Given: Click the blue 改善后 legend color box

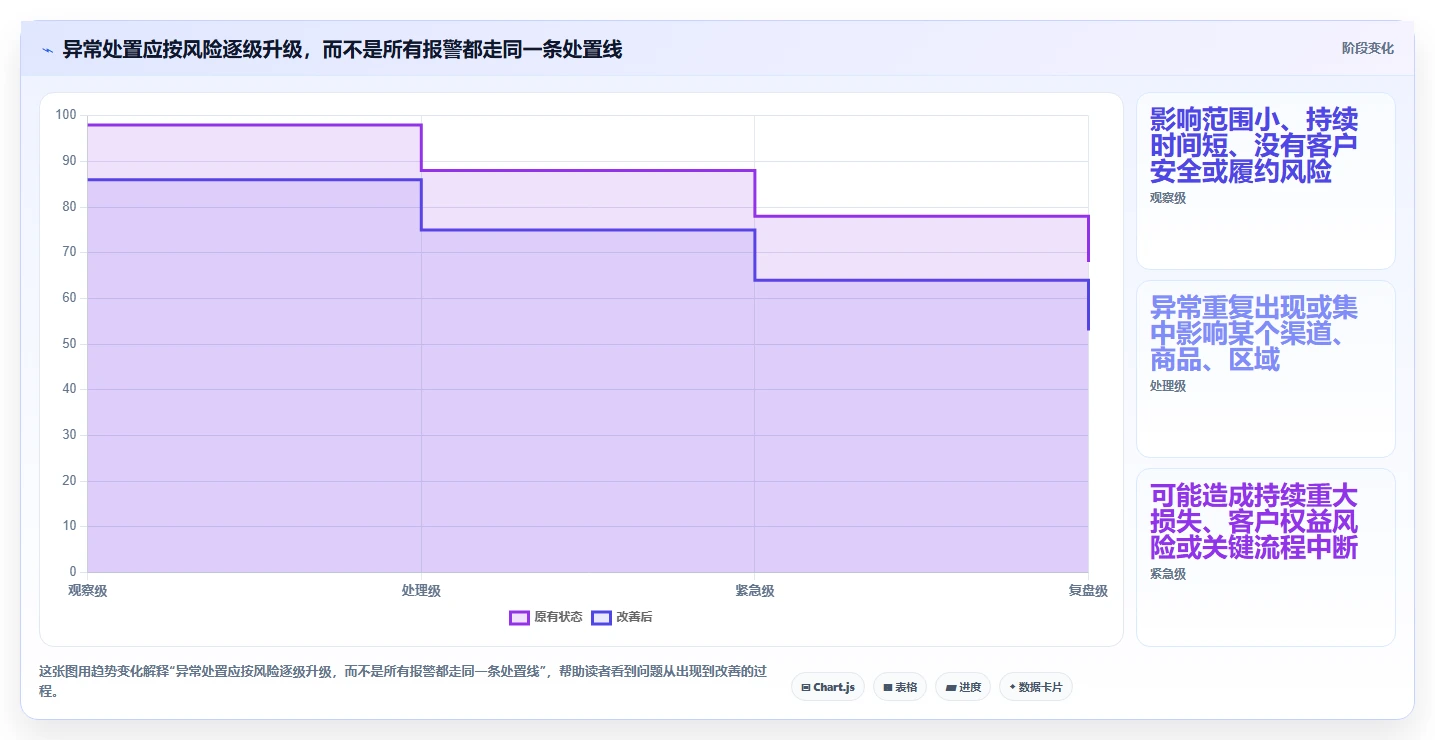Looking at the screenshot, I should pyautogui.click(x=601, y=617).
